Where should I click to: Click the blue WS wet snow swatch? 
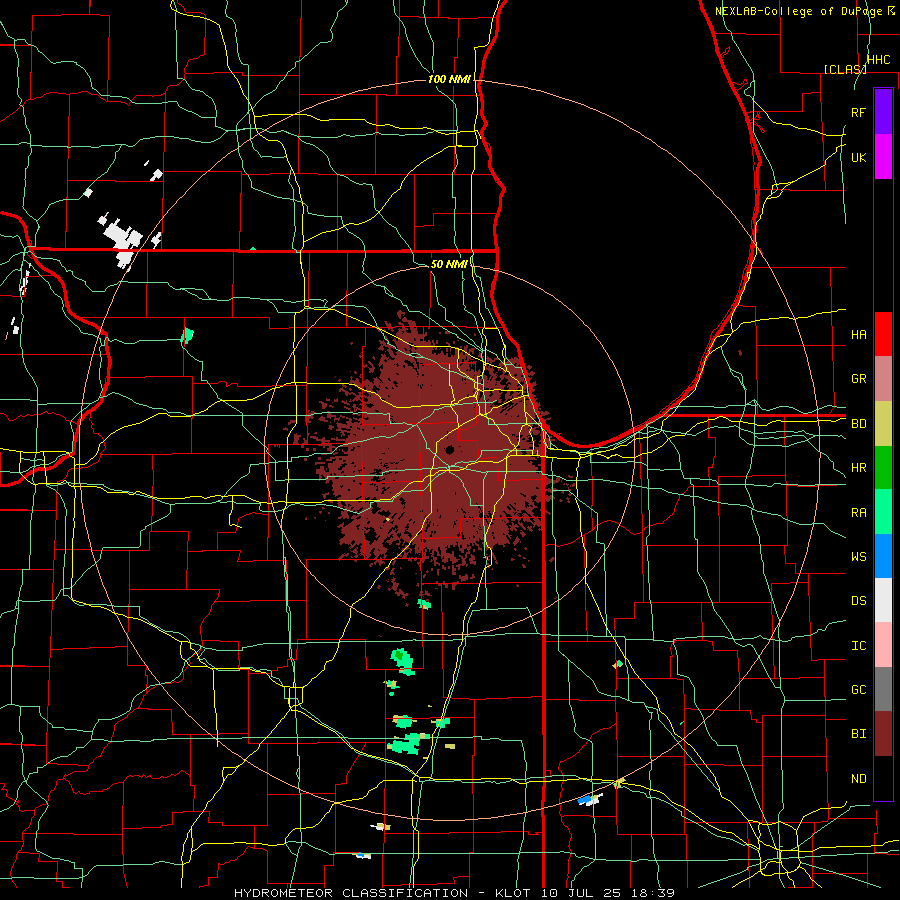pos(883,556)
